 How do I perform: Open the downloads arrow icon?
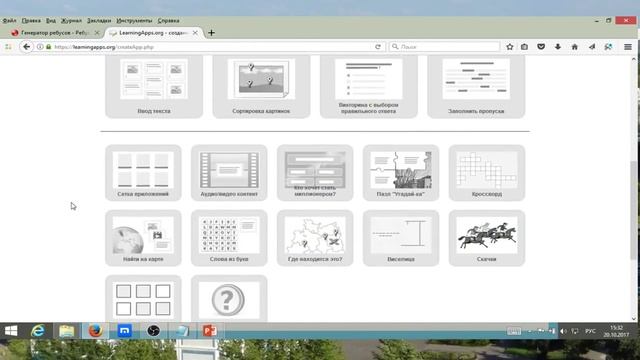(558, 47)
